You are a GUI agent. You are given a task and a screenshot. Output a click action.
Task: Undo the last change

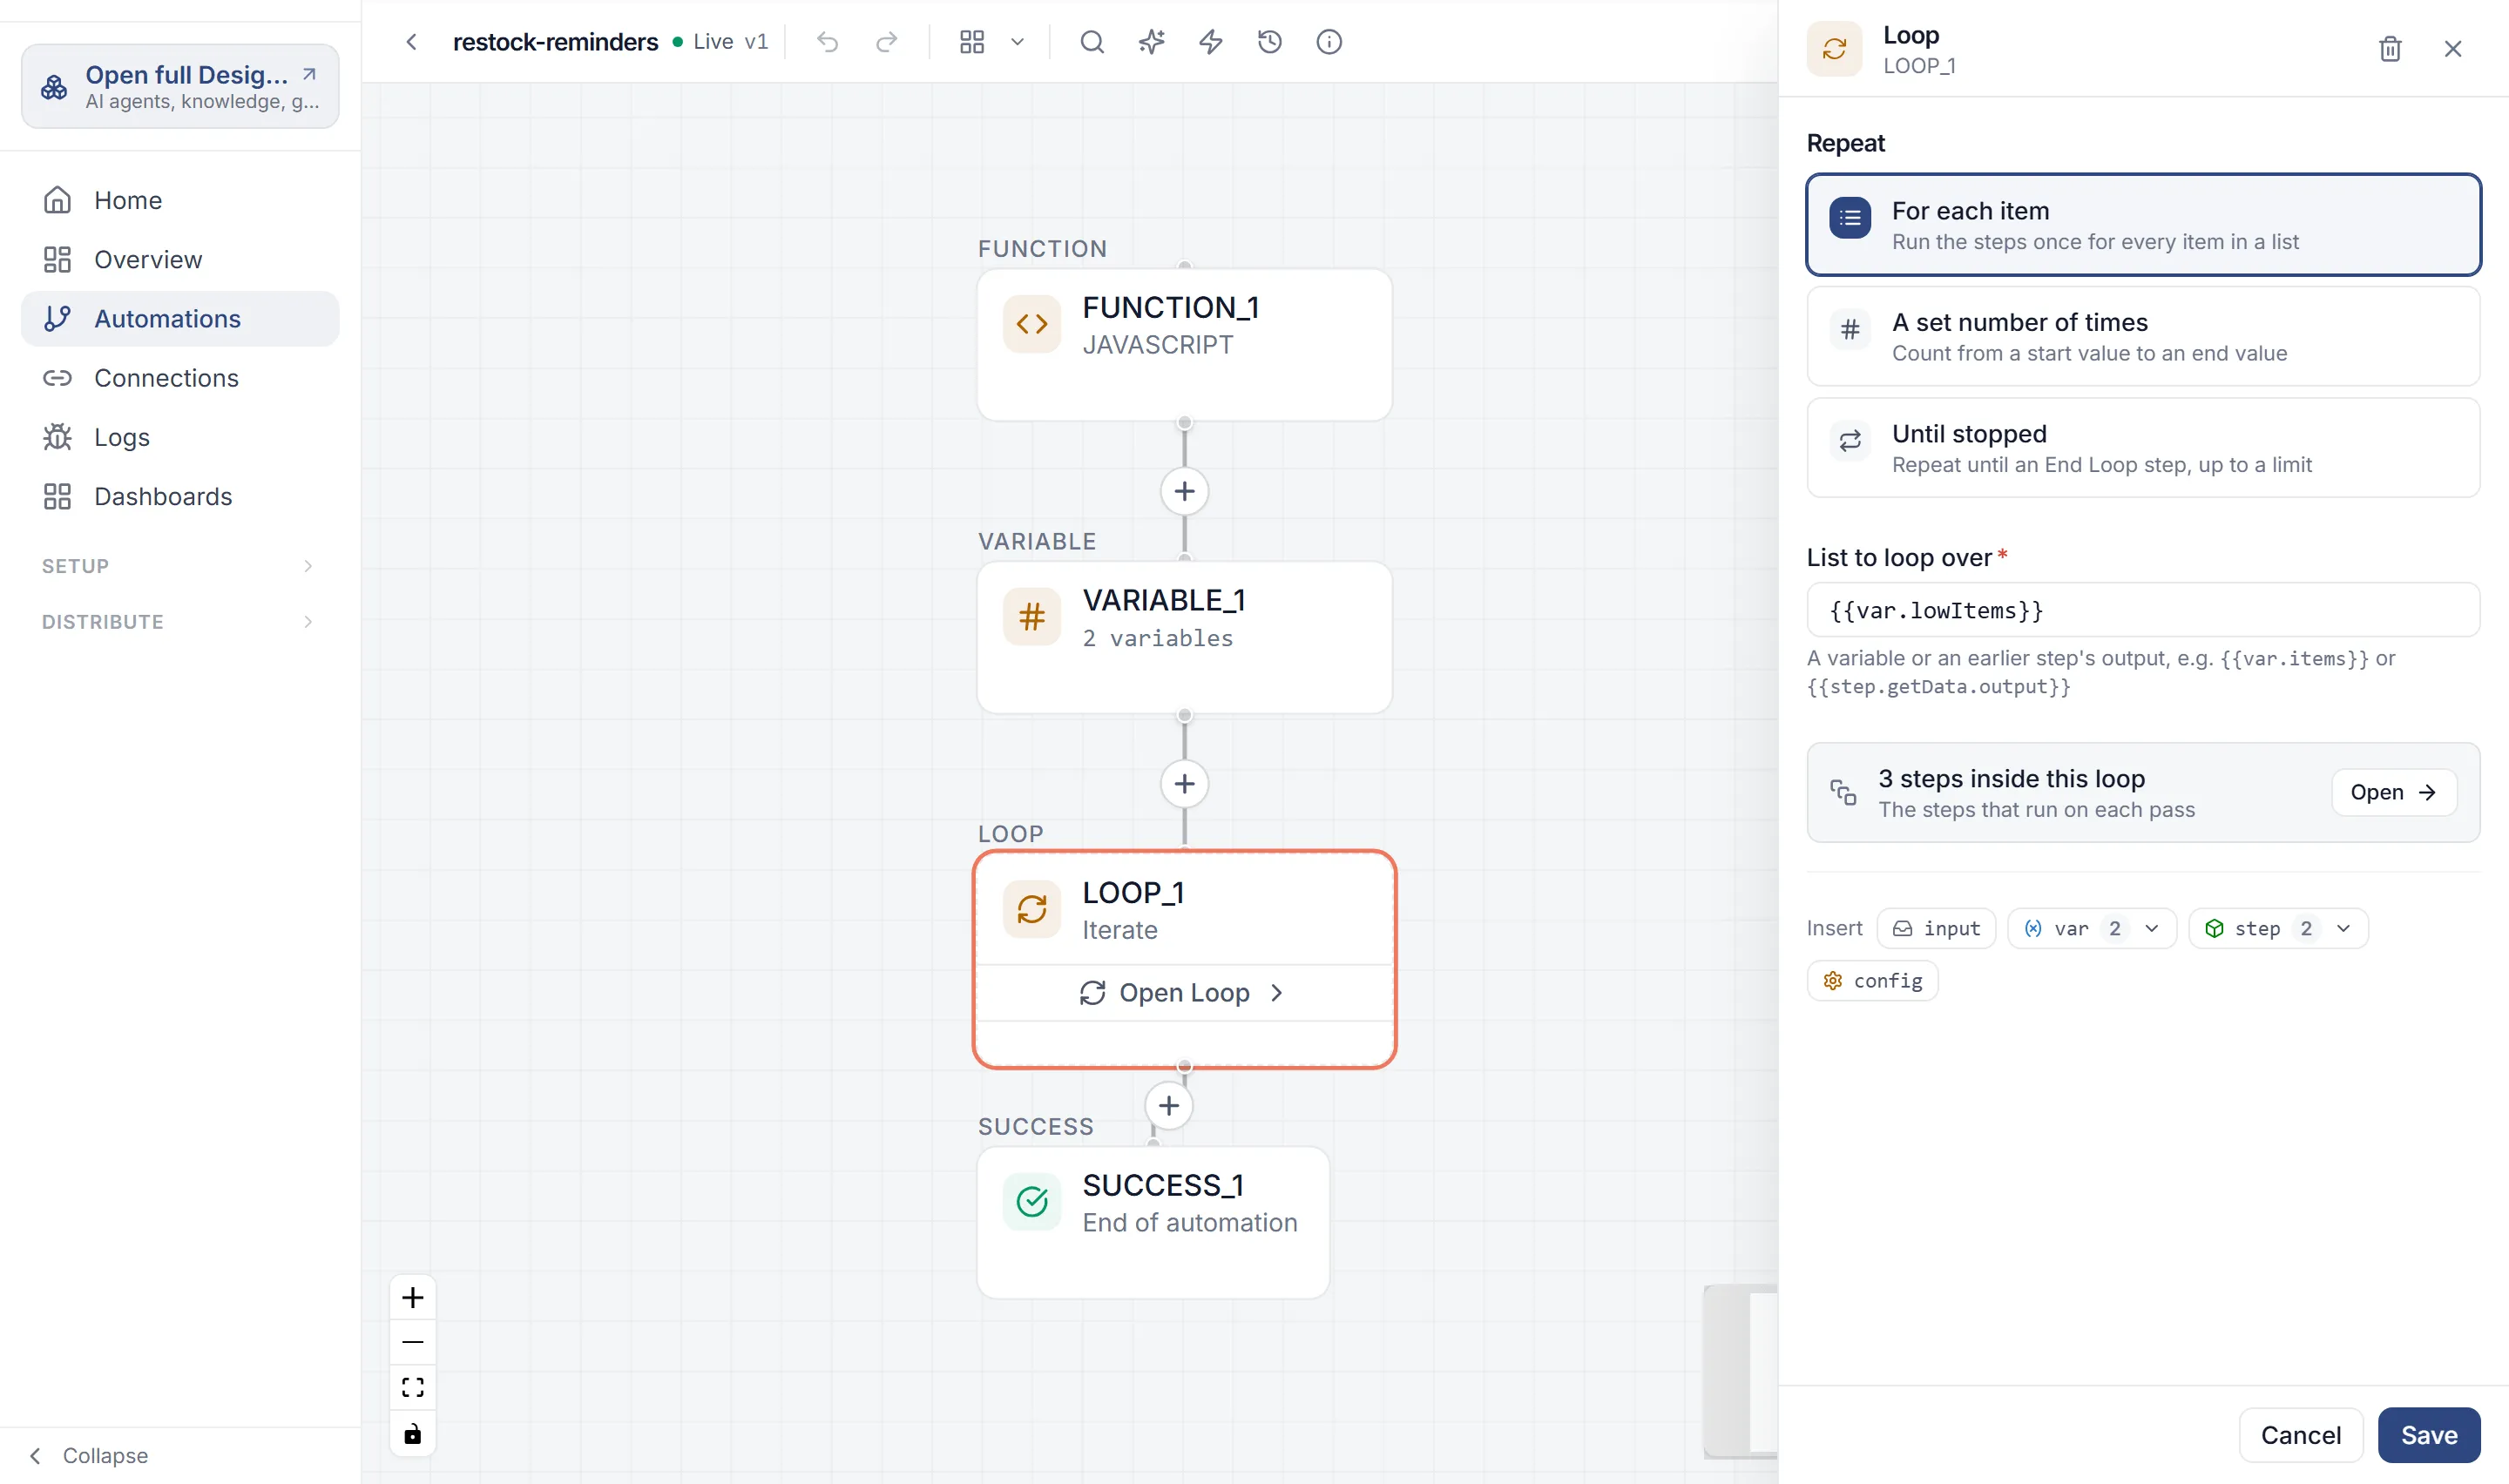pos(827,42)
